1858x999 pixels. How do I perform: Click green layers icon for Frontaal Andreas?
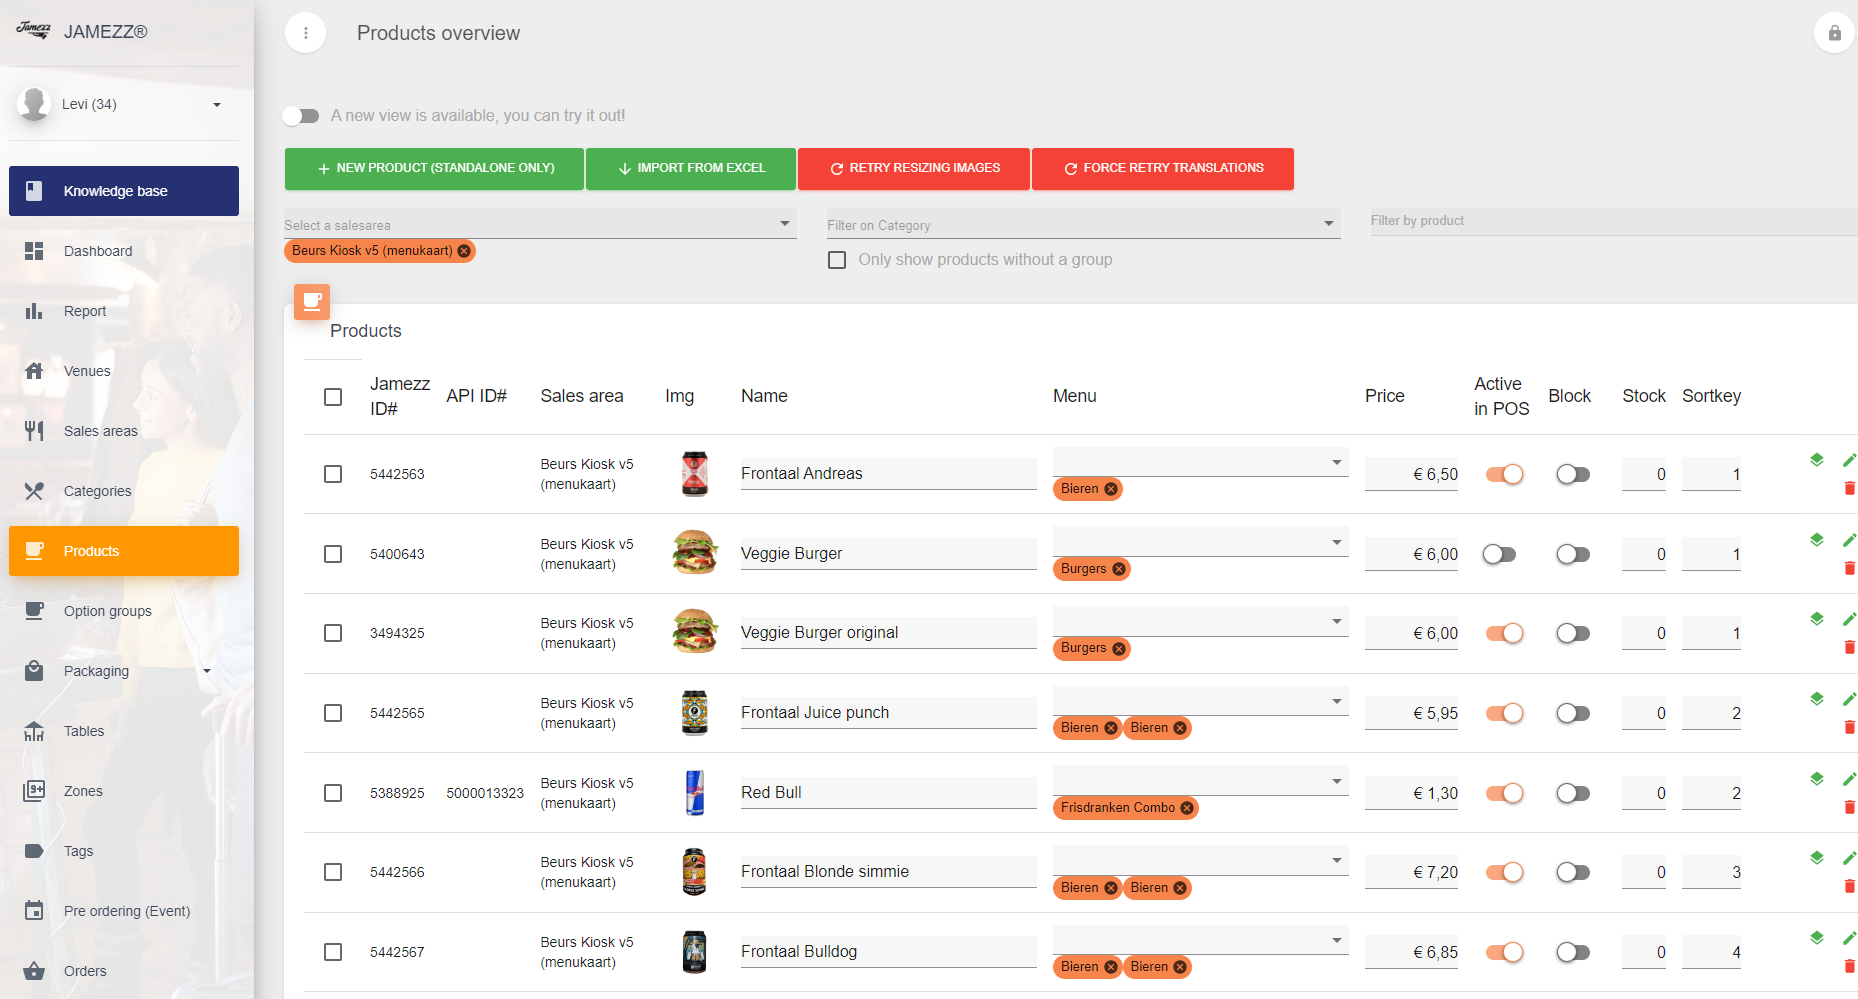click(x=1817, y=460)
